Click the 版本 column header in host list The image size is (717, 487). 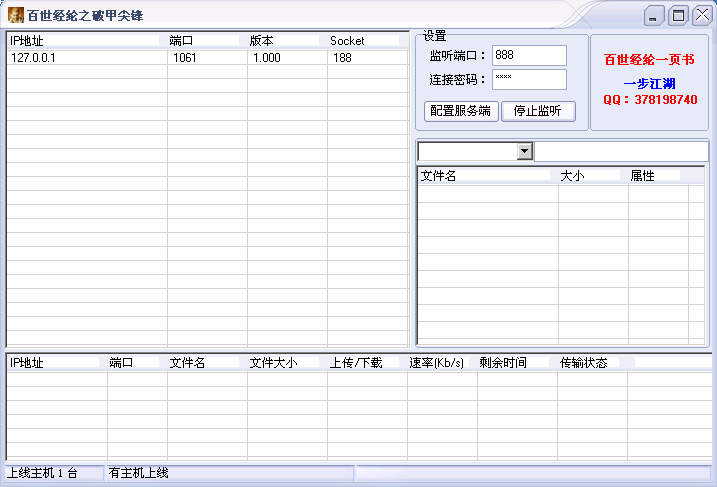pyautogui.click(x=286, y=41)
